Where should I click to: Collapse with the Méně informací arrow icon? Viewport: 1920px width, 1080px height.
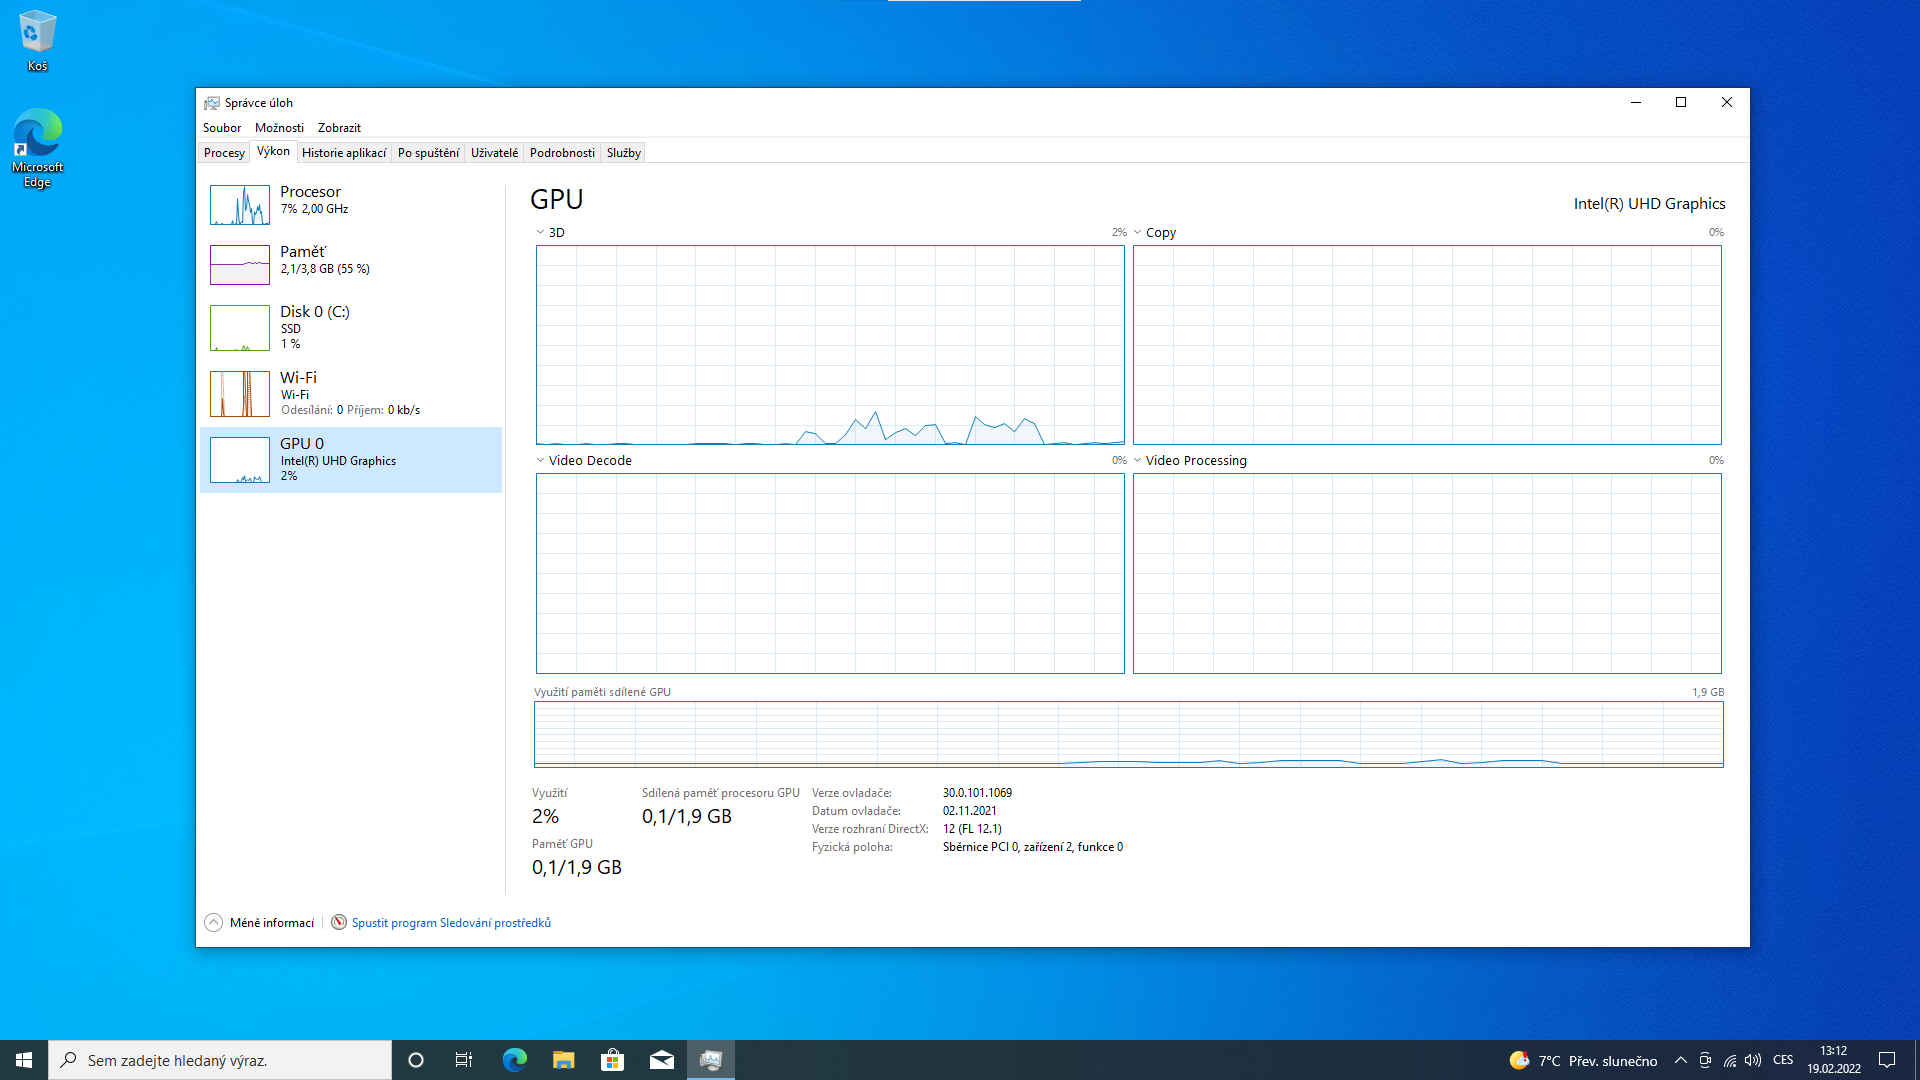click(x=213, y=922)
